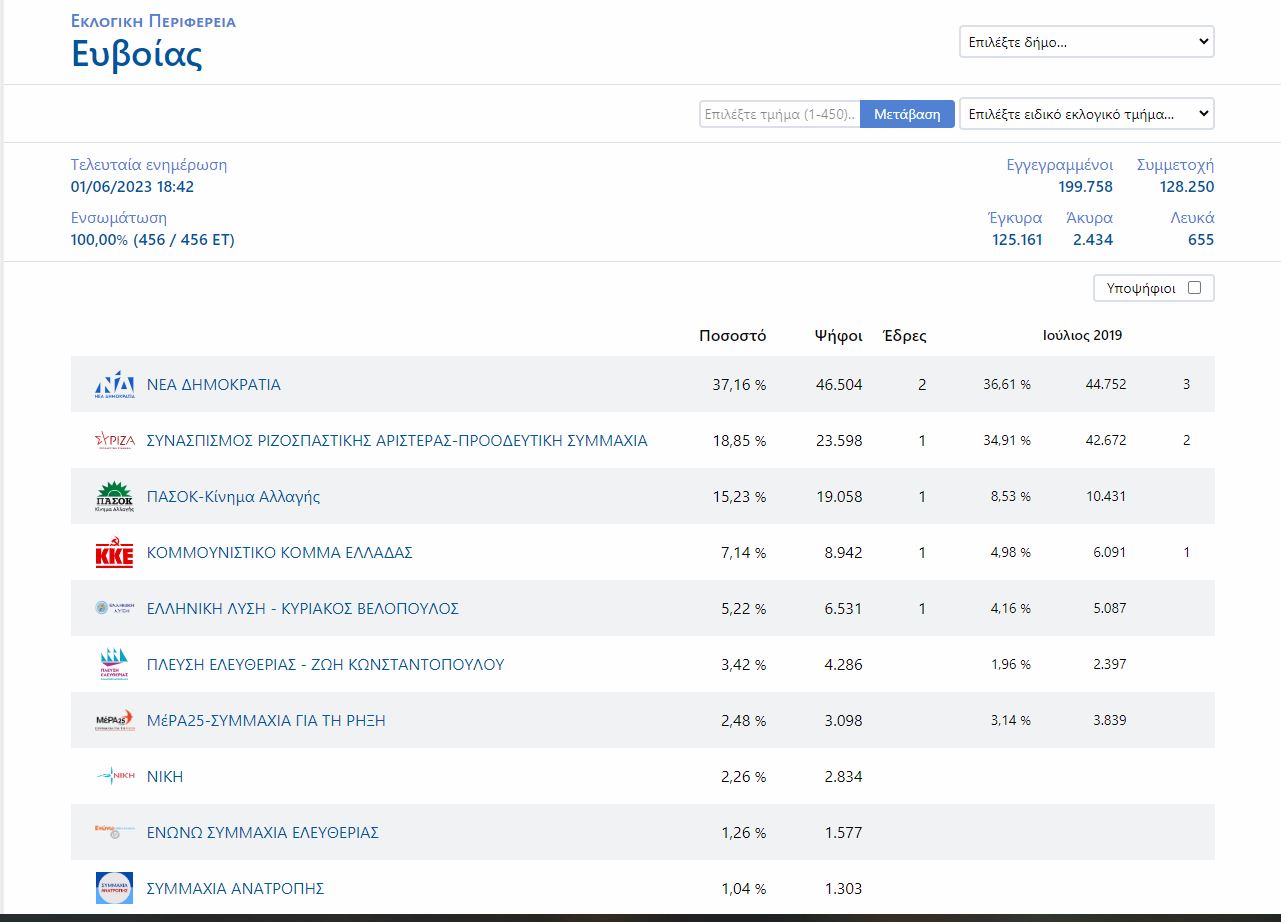
Task: Click the 2019 vote count 10.431
Action: pyautogui.click(x=1106, y=497)
